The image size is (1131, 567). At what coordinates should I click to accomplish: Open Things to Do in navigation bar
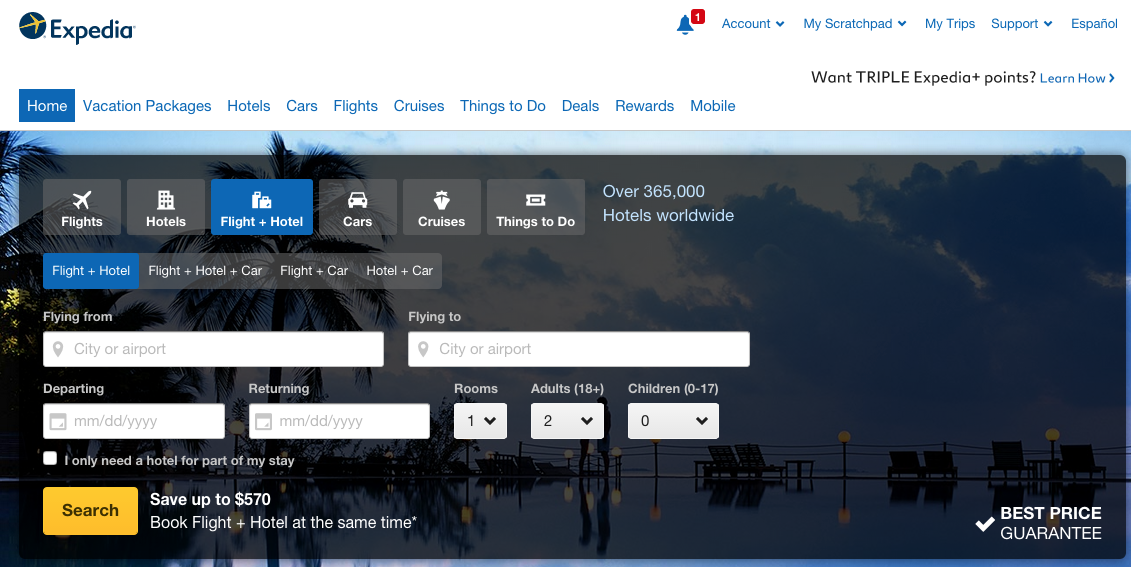[x=503, y=105]
